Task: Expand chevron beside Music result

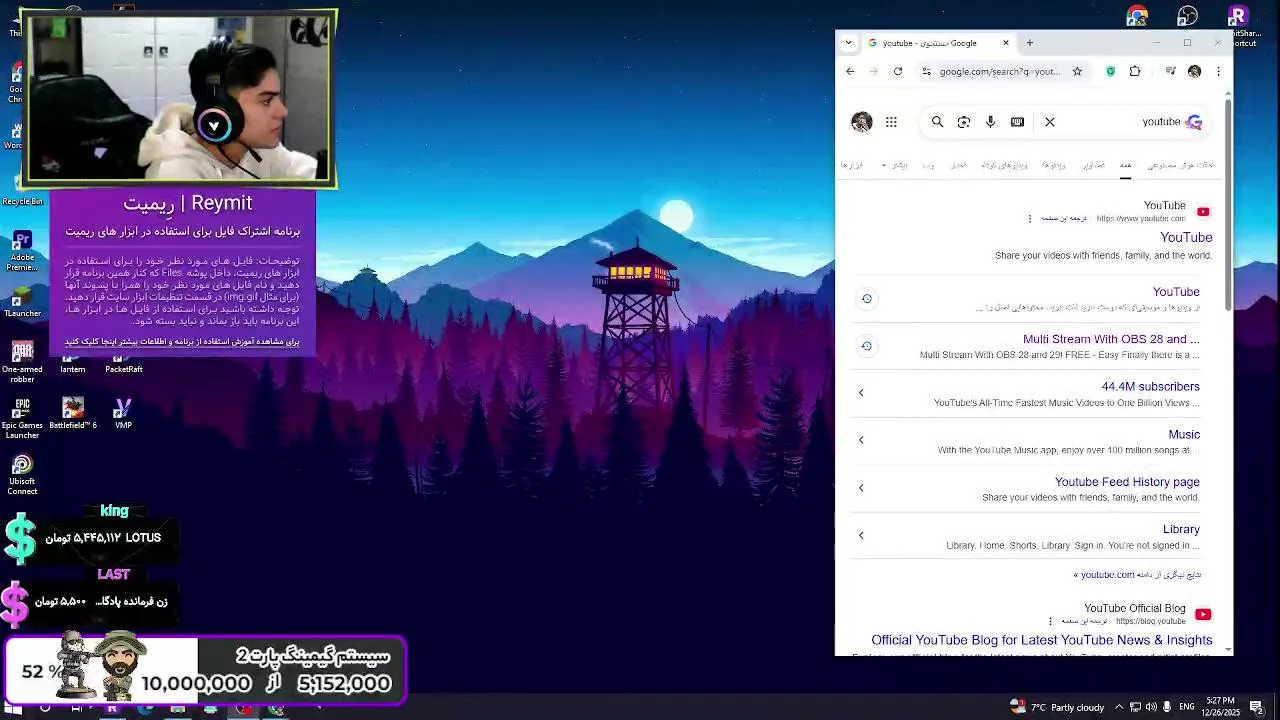Action: 861,440
